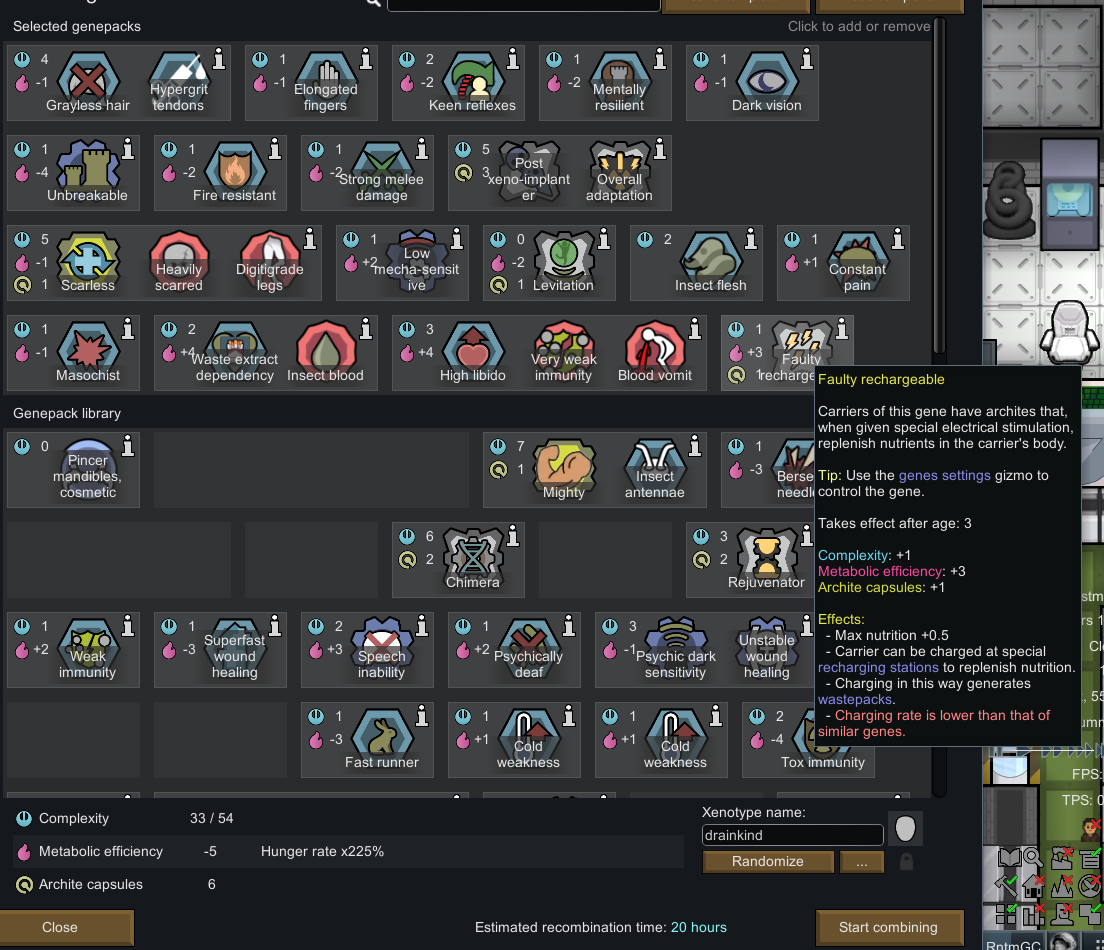Remove the Unbreakable castle gene
Screen dimensions: 1104x950
point(88,173)
